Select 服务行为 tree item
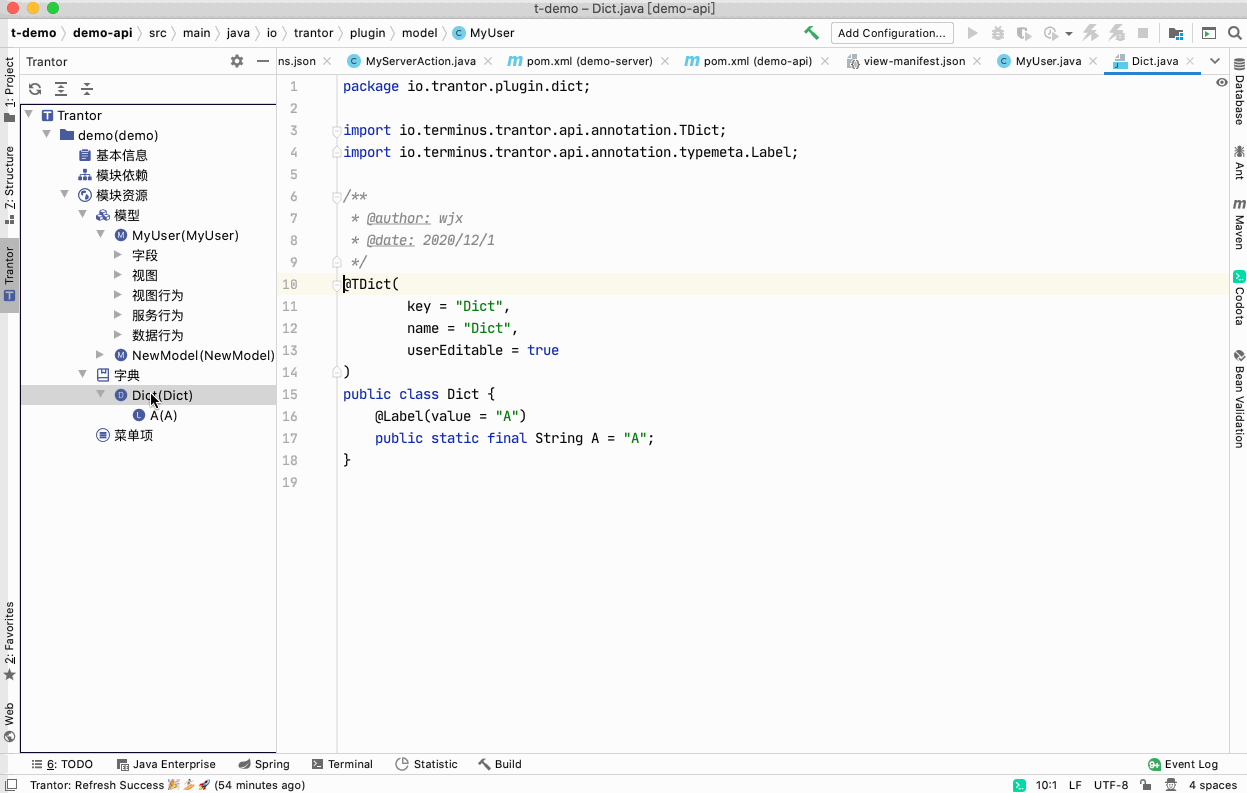The height and width of the screenshot is (793, 1247). tap(157, 315)
